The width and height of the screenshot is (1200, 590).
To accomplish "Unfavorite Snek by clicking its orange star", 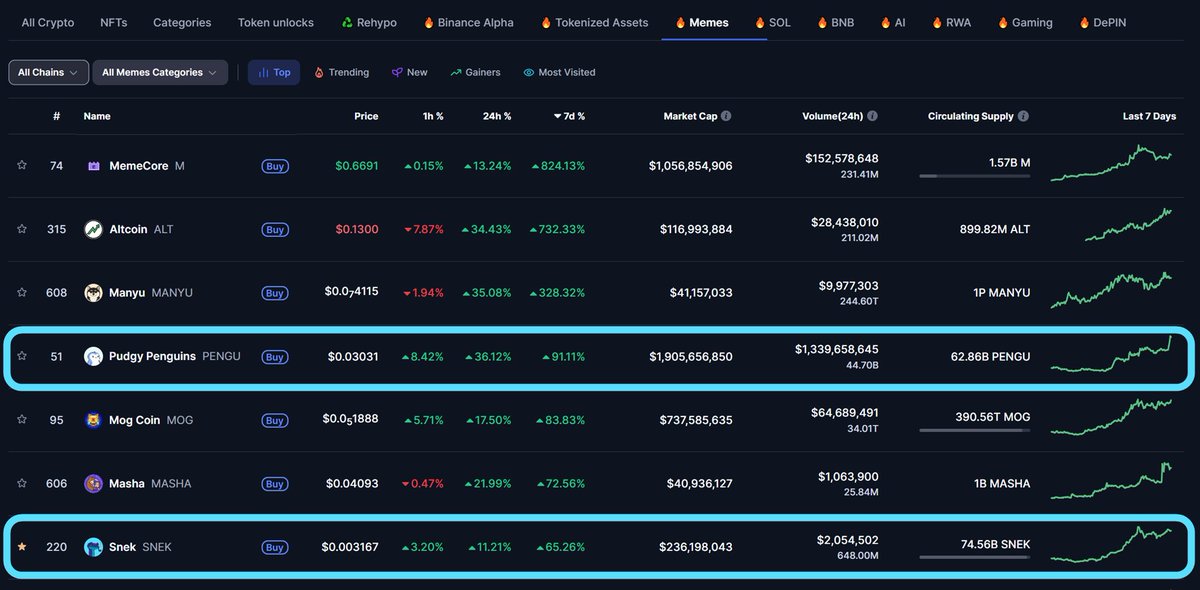I will (x=22, y=547).
